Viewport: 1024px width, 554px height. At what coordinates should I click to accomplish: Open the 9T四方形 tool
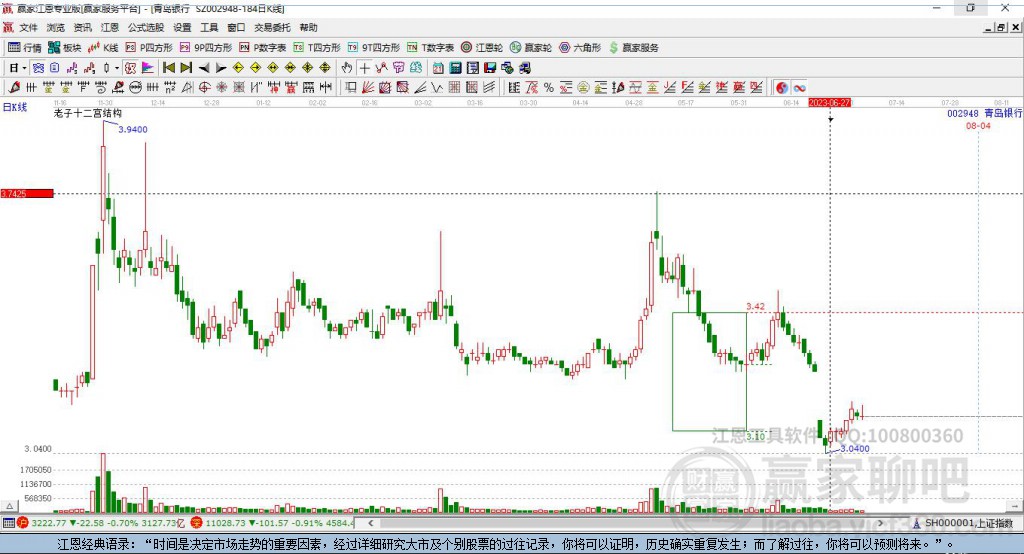tap(374, 48)
